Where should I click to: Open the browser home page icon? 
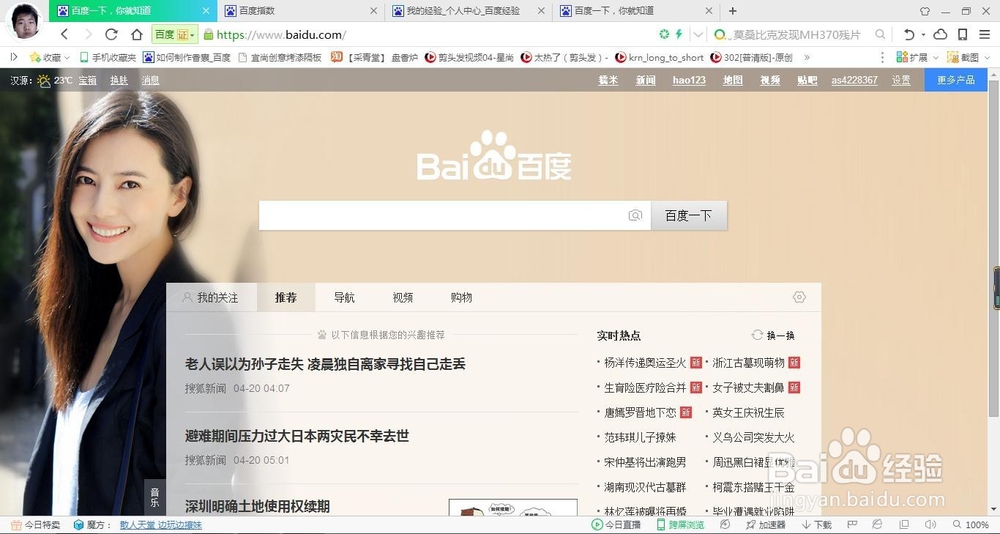click(x=136, y=34)
